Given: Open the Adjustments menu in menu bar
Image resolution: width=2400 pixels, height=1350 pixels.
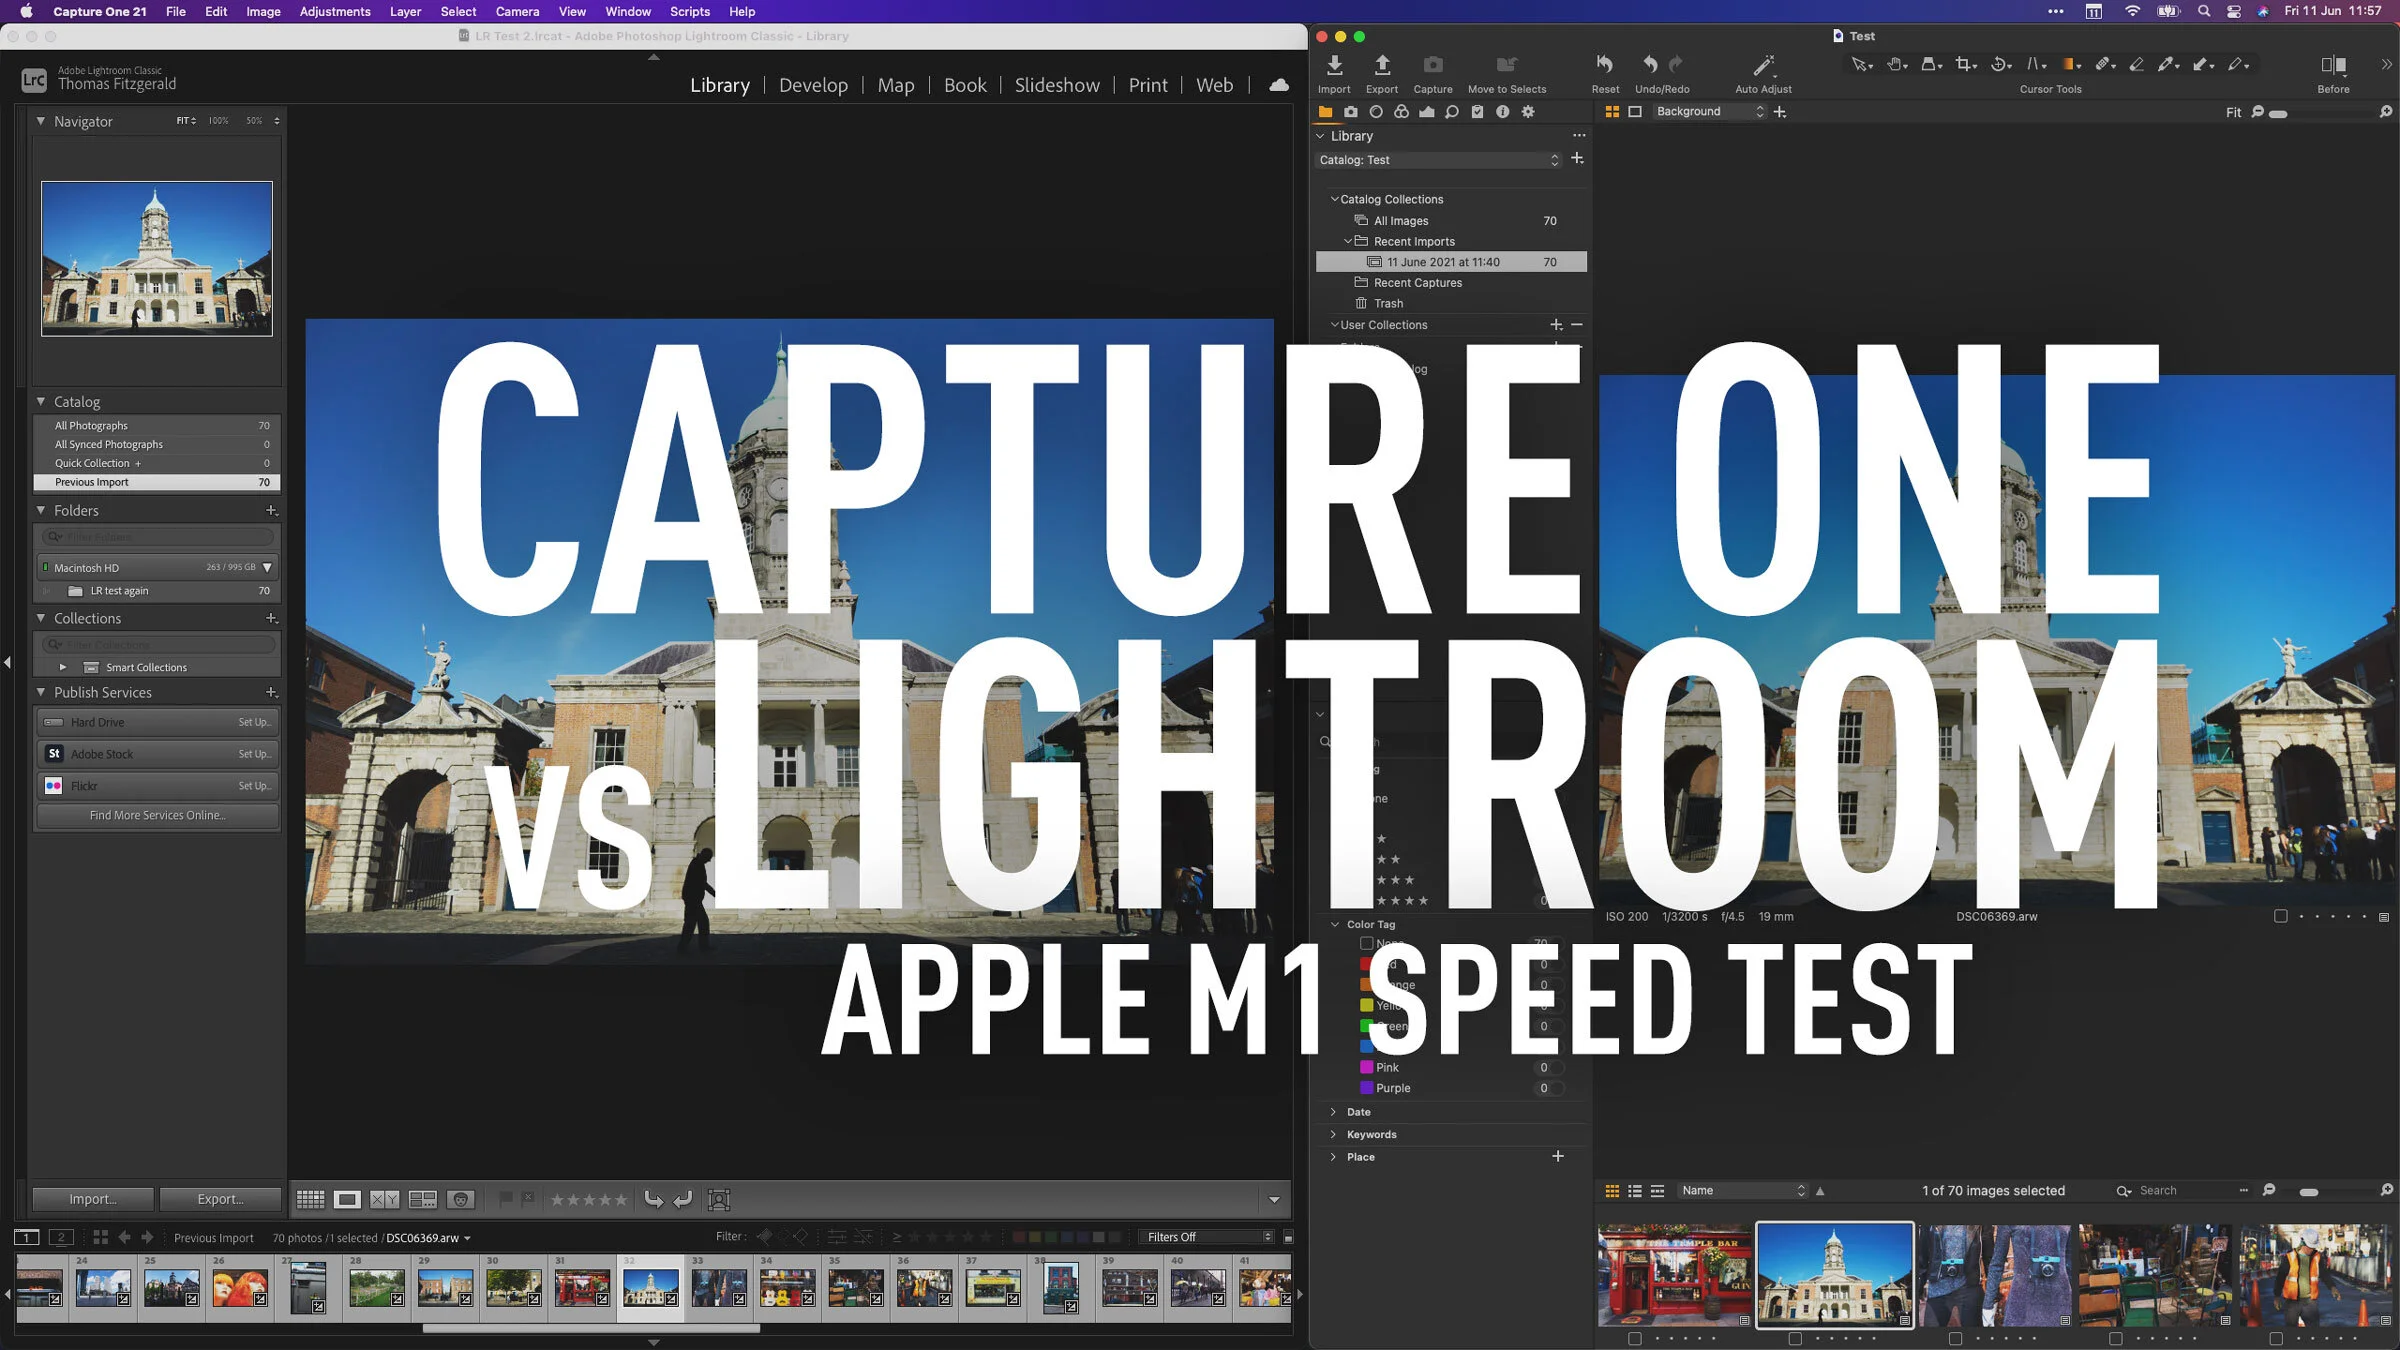Looking at the screenshot, I should (x=335, y=11).
